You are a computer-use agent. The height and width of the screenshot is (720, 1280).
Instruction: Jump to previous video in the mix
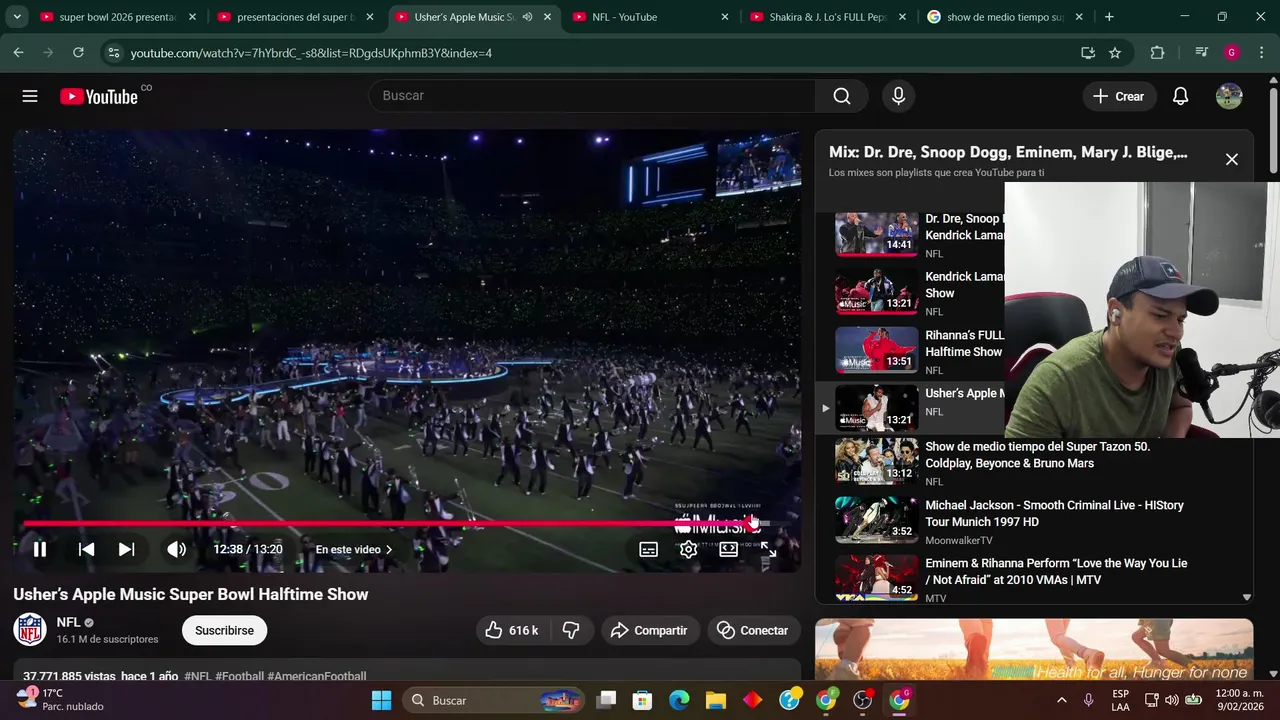pyautogui.click(x=86, y=549)
